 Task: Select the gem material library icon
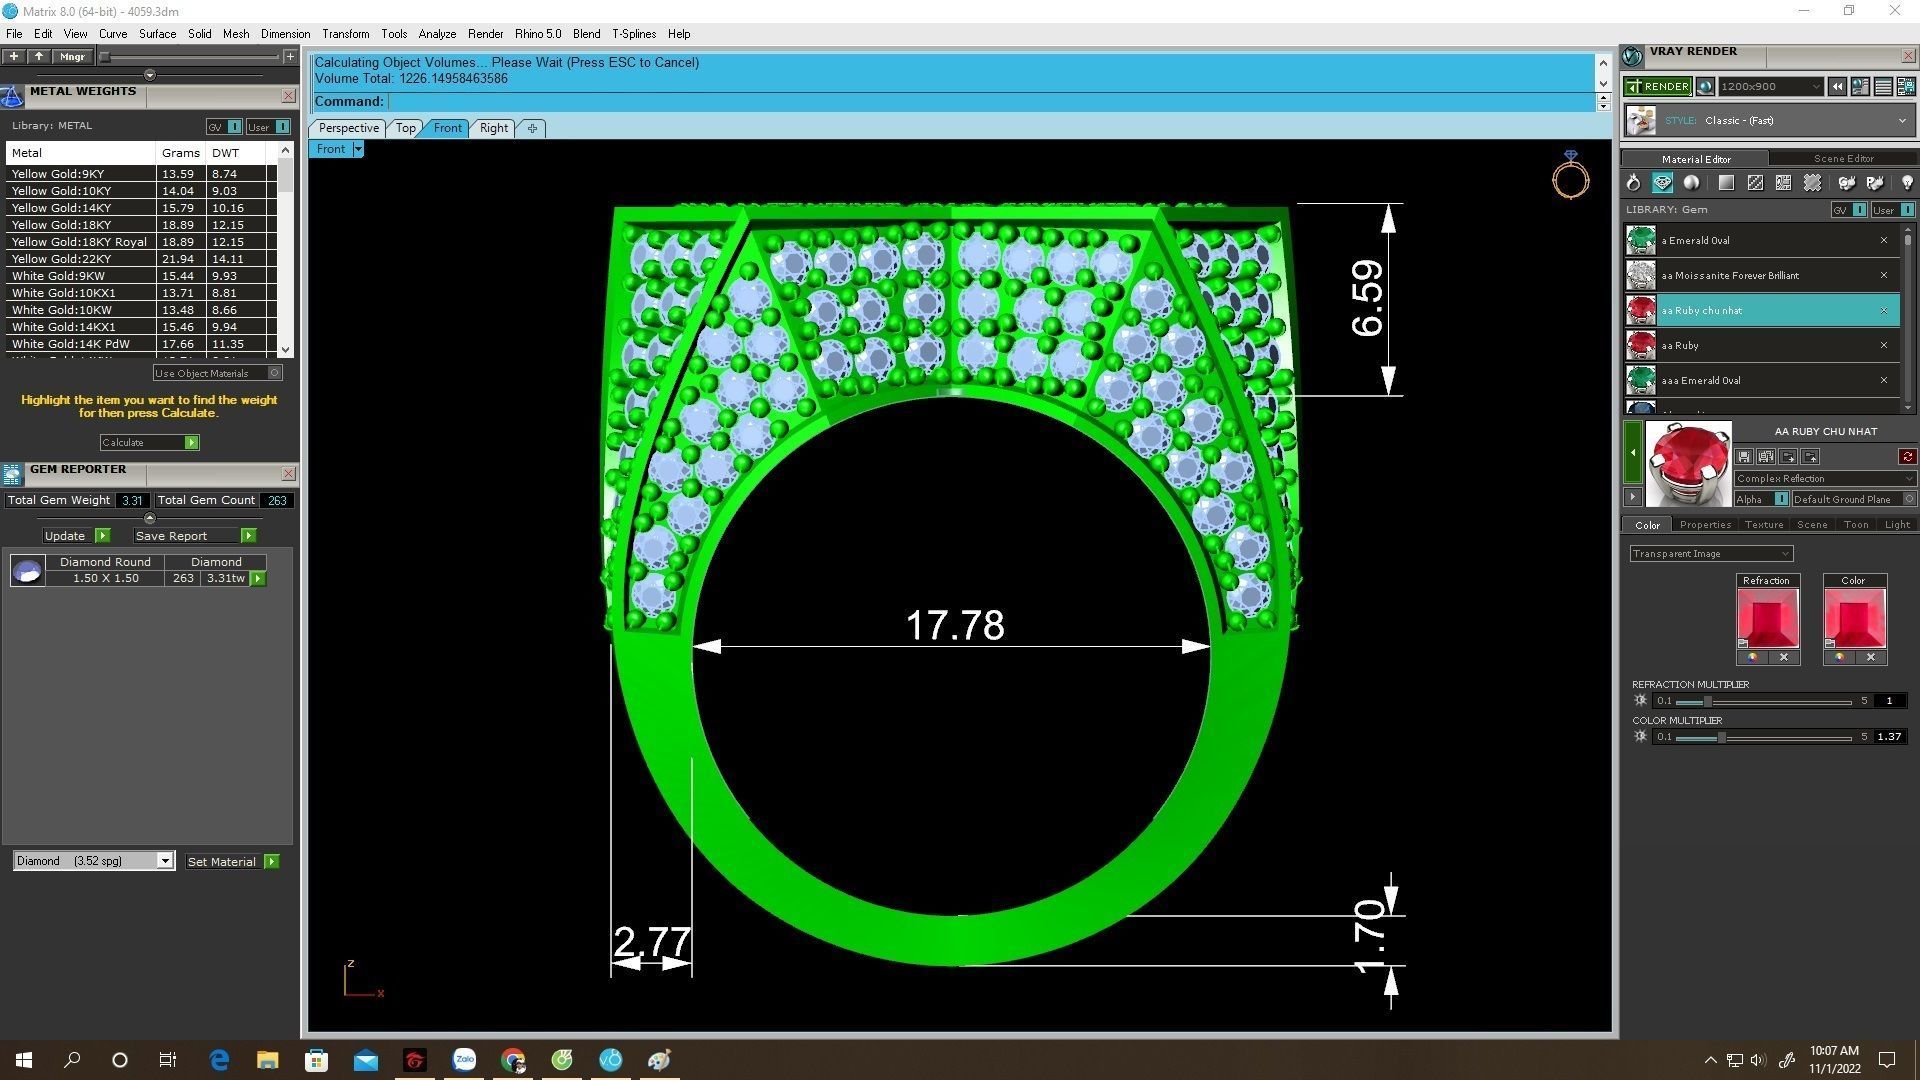[x=1662, y=183]
